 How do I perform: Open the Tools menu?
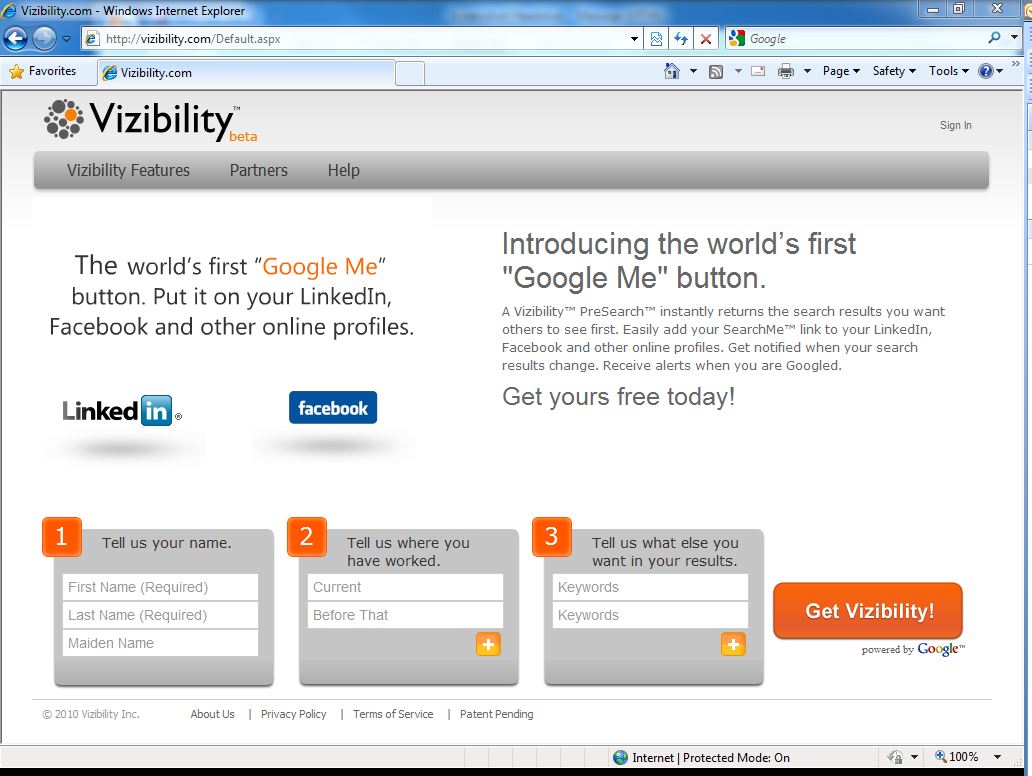[x=948, y=71]
